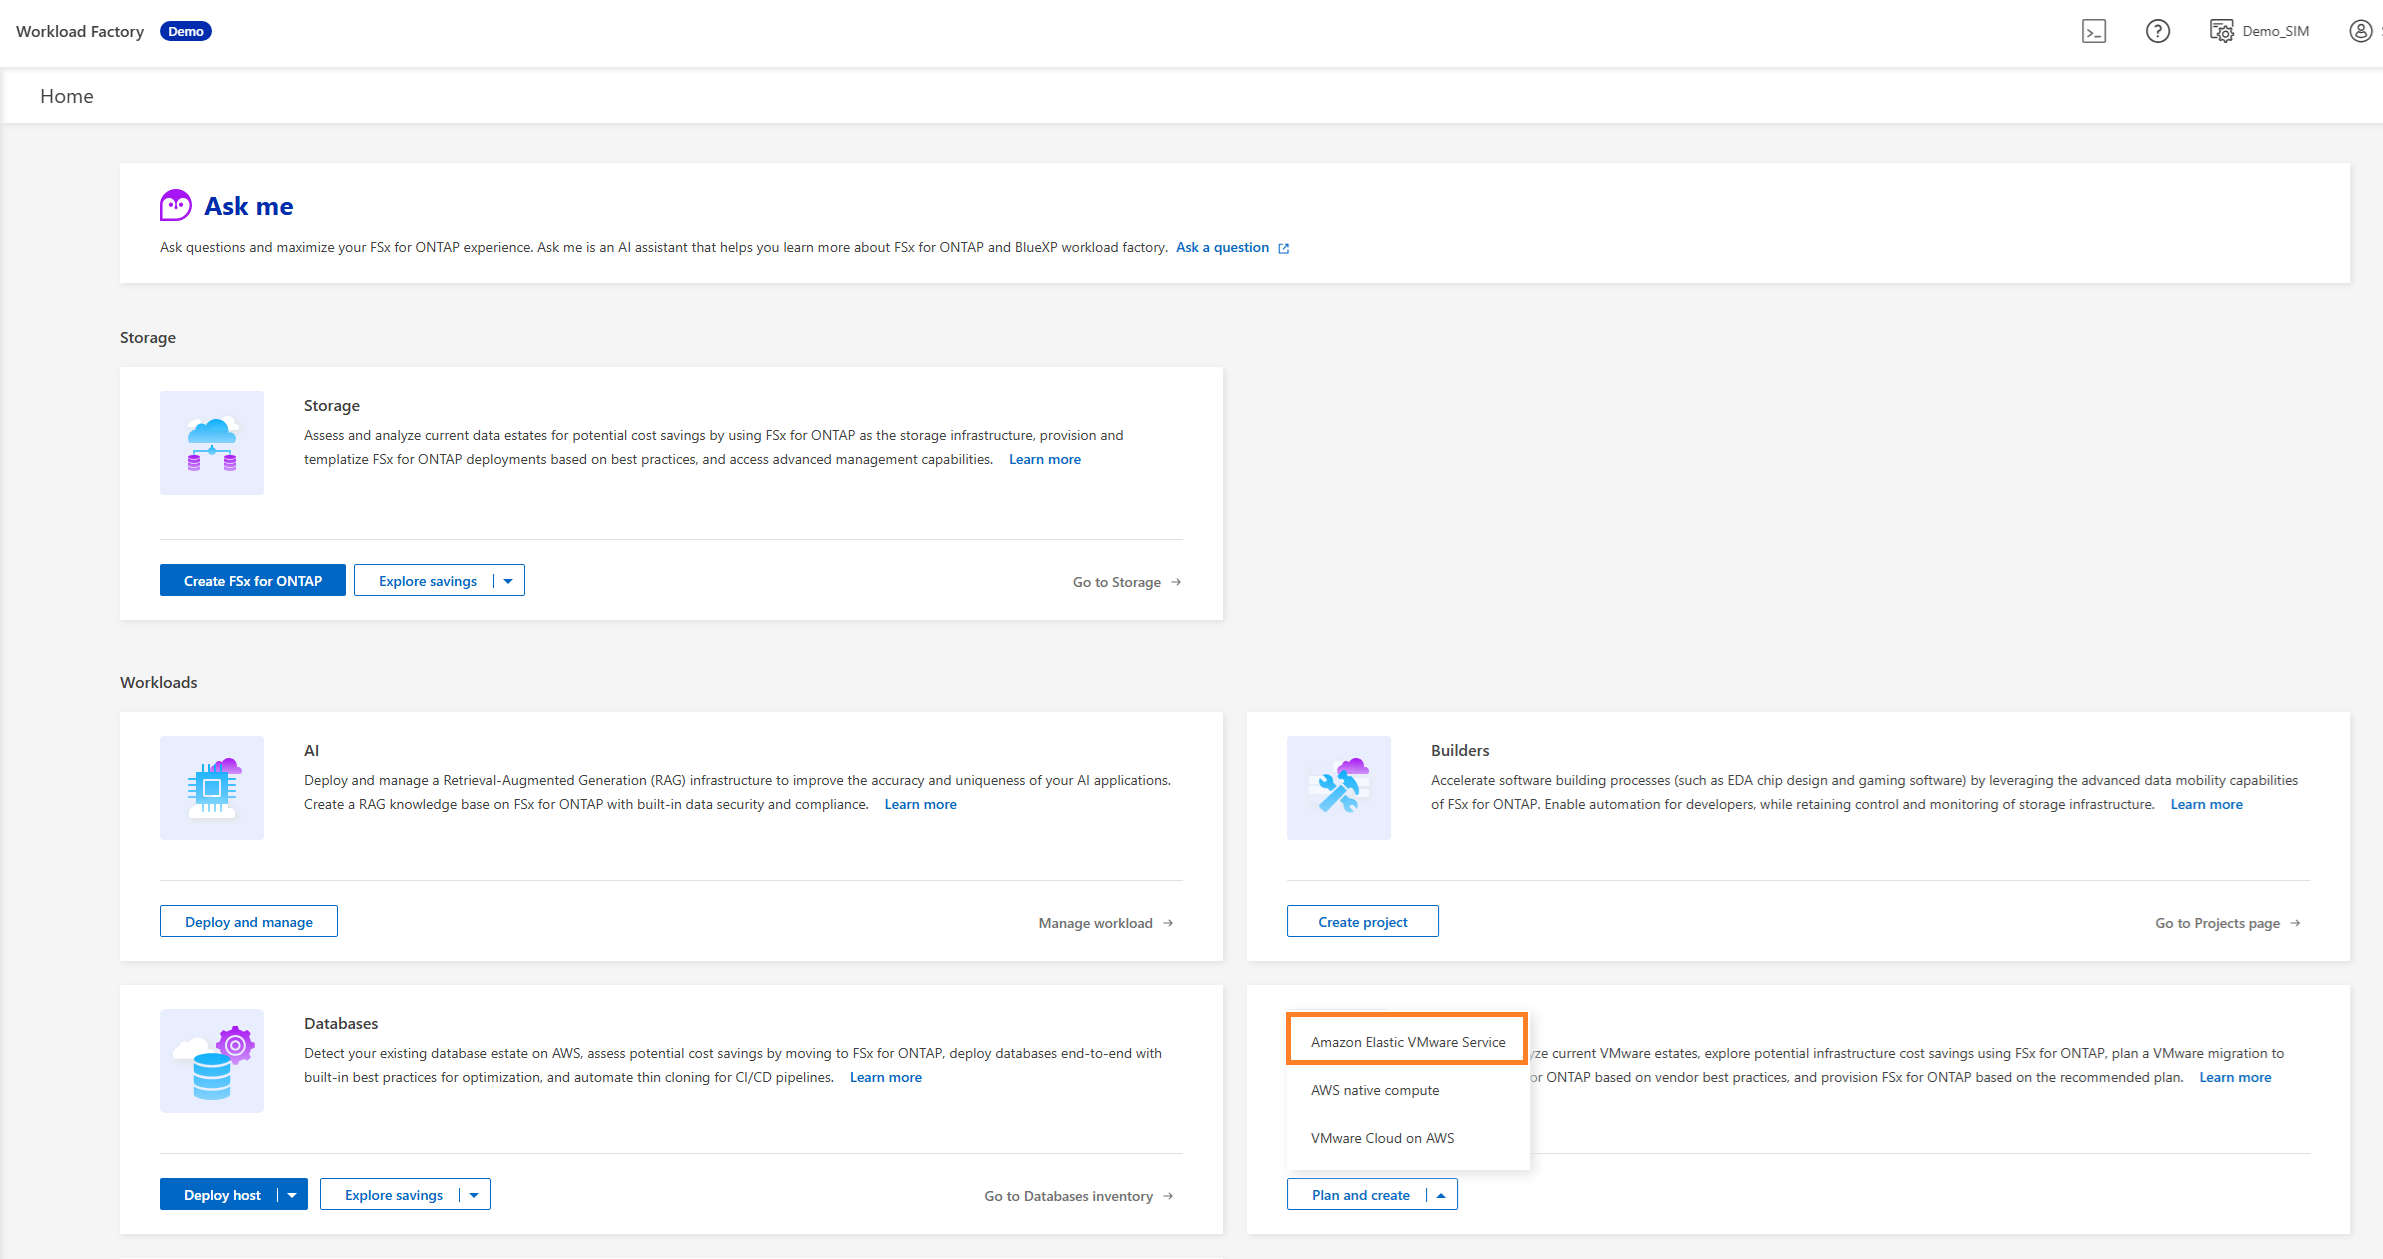Viewport: 2383px width, 1259px height.
Task: Click the Create FSx for ONTAP button
Action: pos(253,581)
